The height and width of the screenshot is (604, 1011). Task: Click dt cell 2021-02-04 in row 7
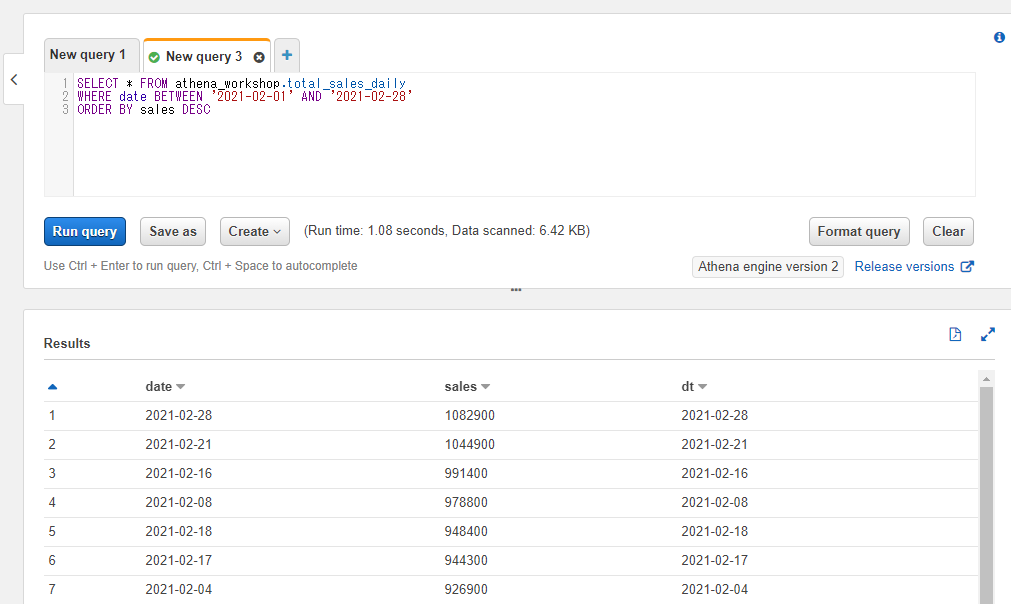[x=714, y=590]
